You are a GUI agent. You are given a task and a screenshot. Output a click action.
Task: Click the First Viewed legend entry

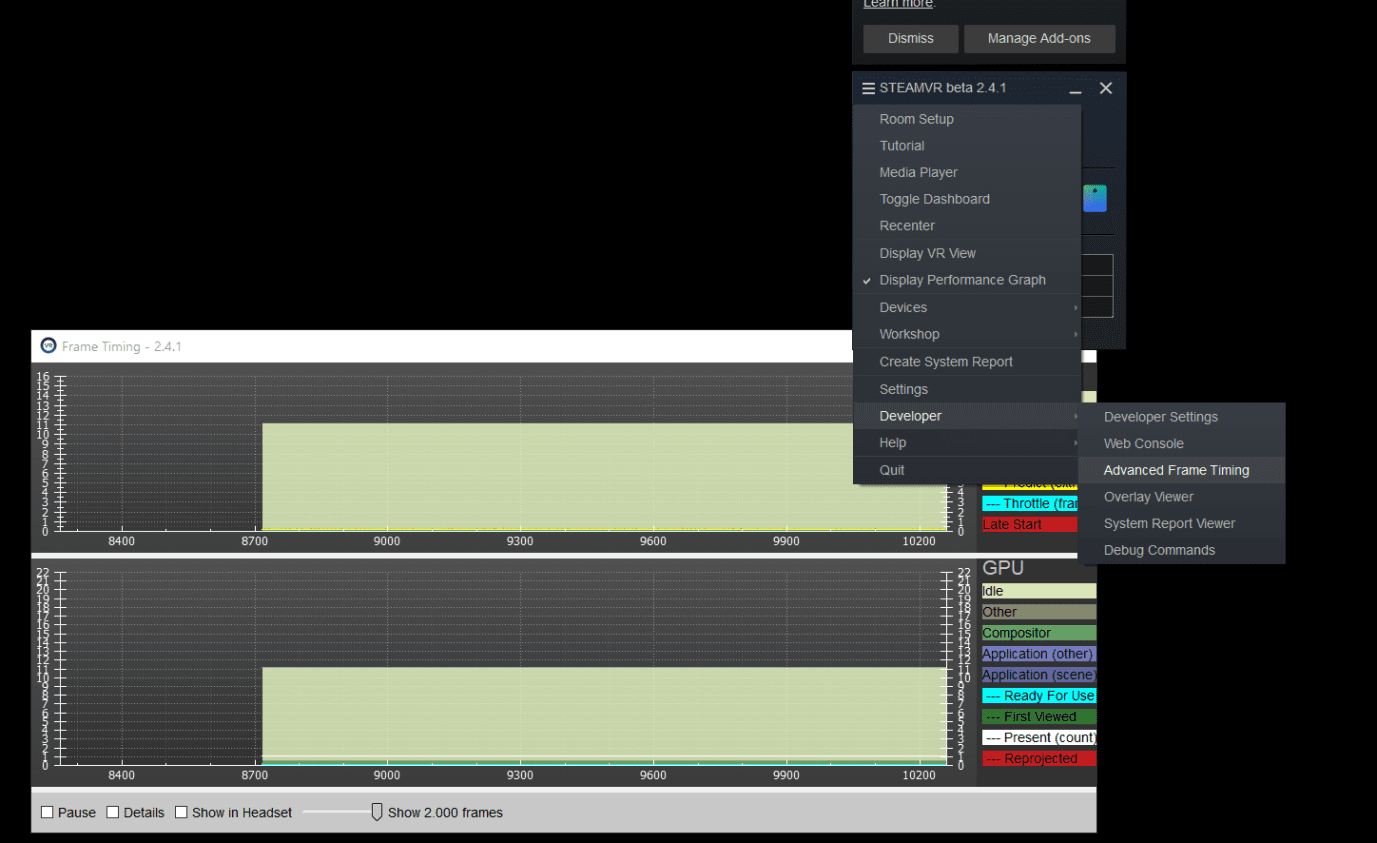(x=1039, y=717)
